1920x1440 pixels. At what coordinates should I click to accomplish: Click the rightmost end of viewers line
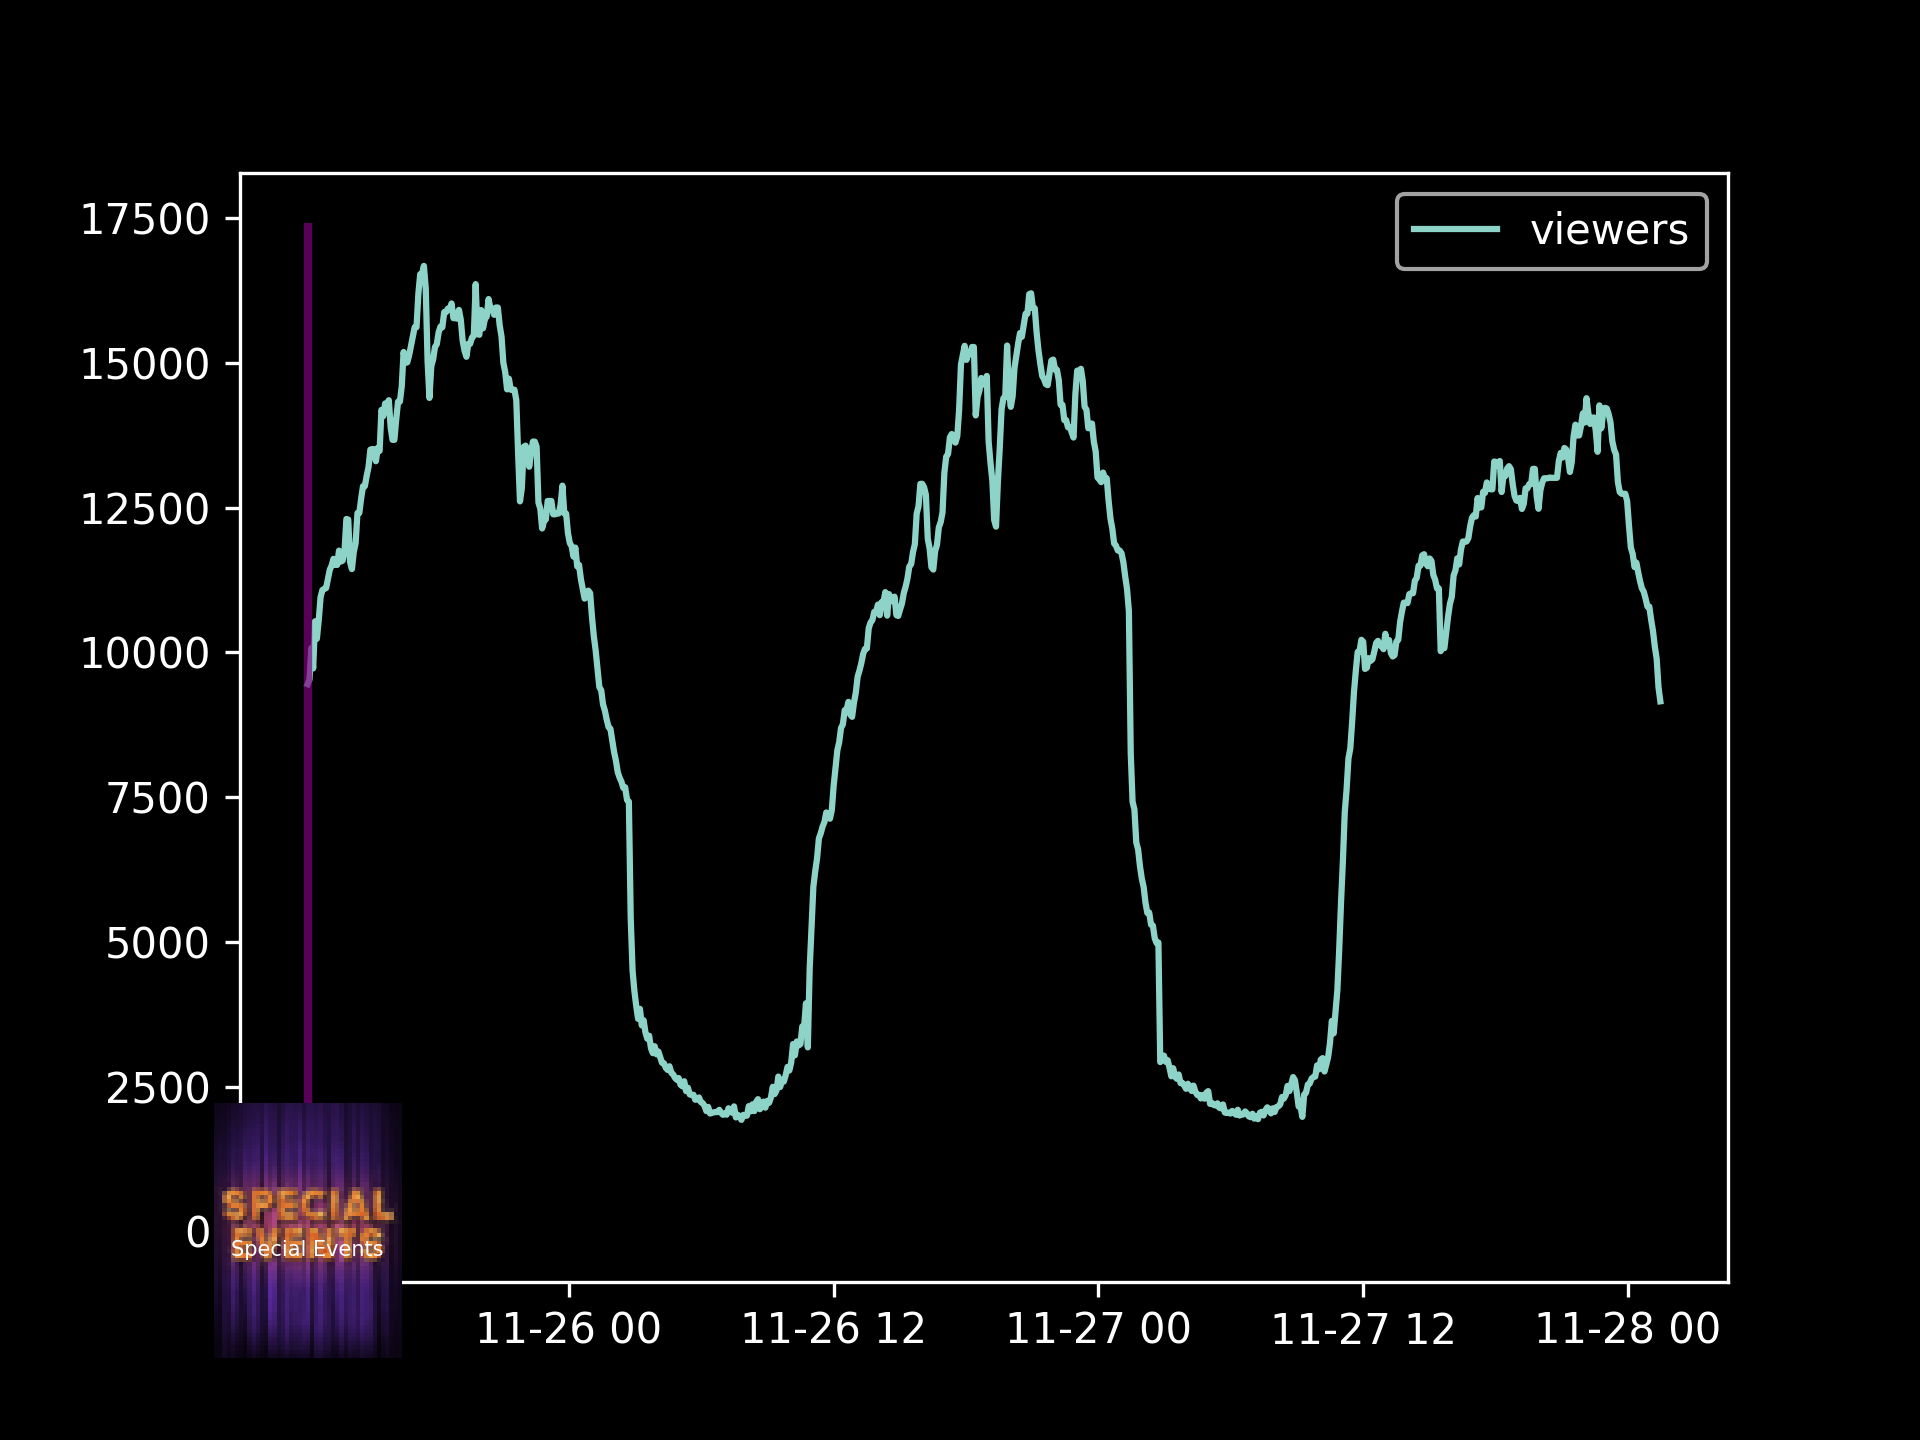point(1660,702)
